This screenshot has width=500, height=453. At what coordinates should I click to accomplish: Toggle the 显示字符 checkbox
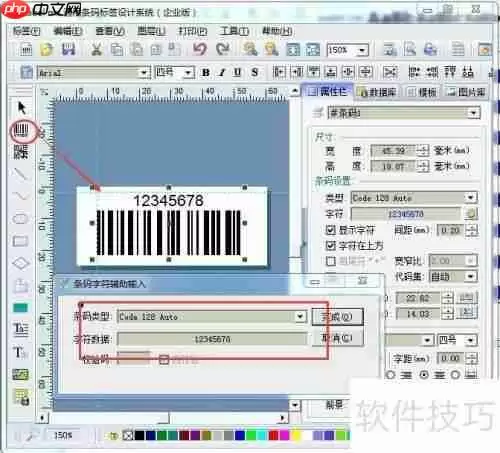coord(330,230)
